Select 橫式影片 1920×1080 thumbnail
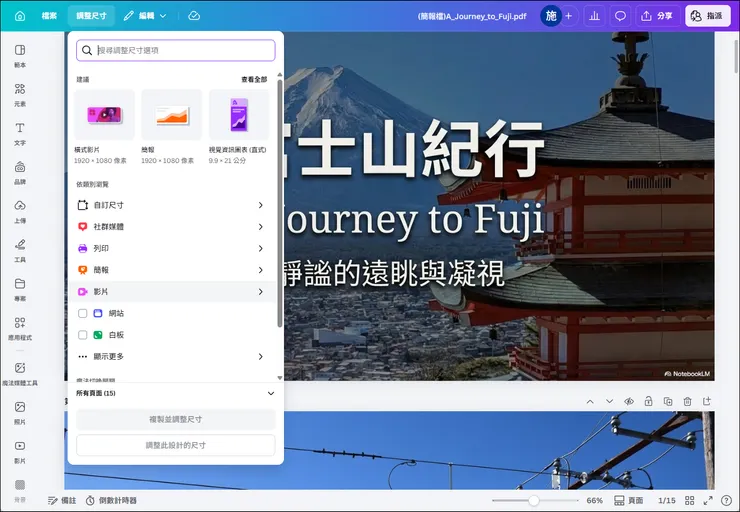Screen dimensions: 740x512 pos(104,115)
